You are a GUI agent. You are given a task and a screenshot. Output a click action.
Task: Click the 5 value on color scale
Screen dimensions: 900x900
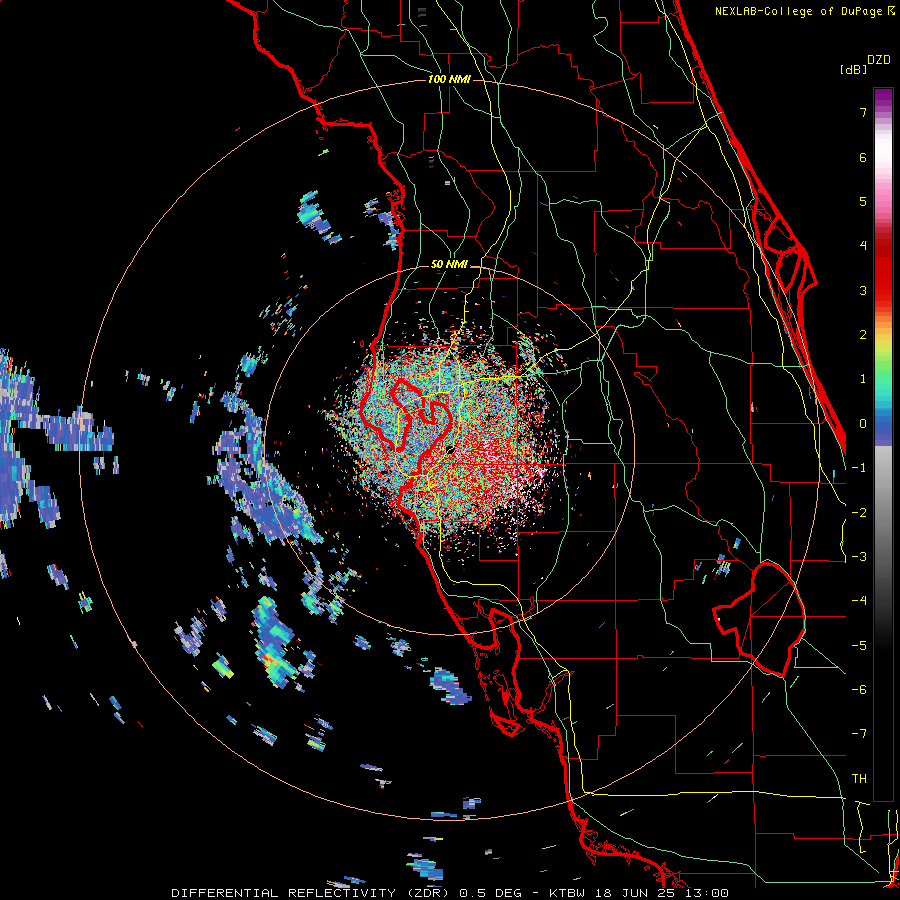863,201
